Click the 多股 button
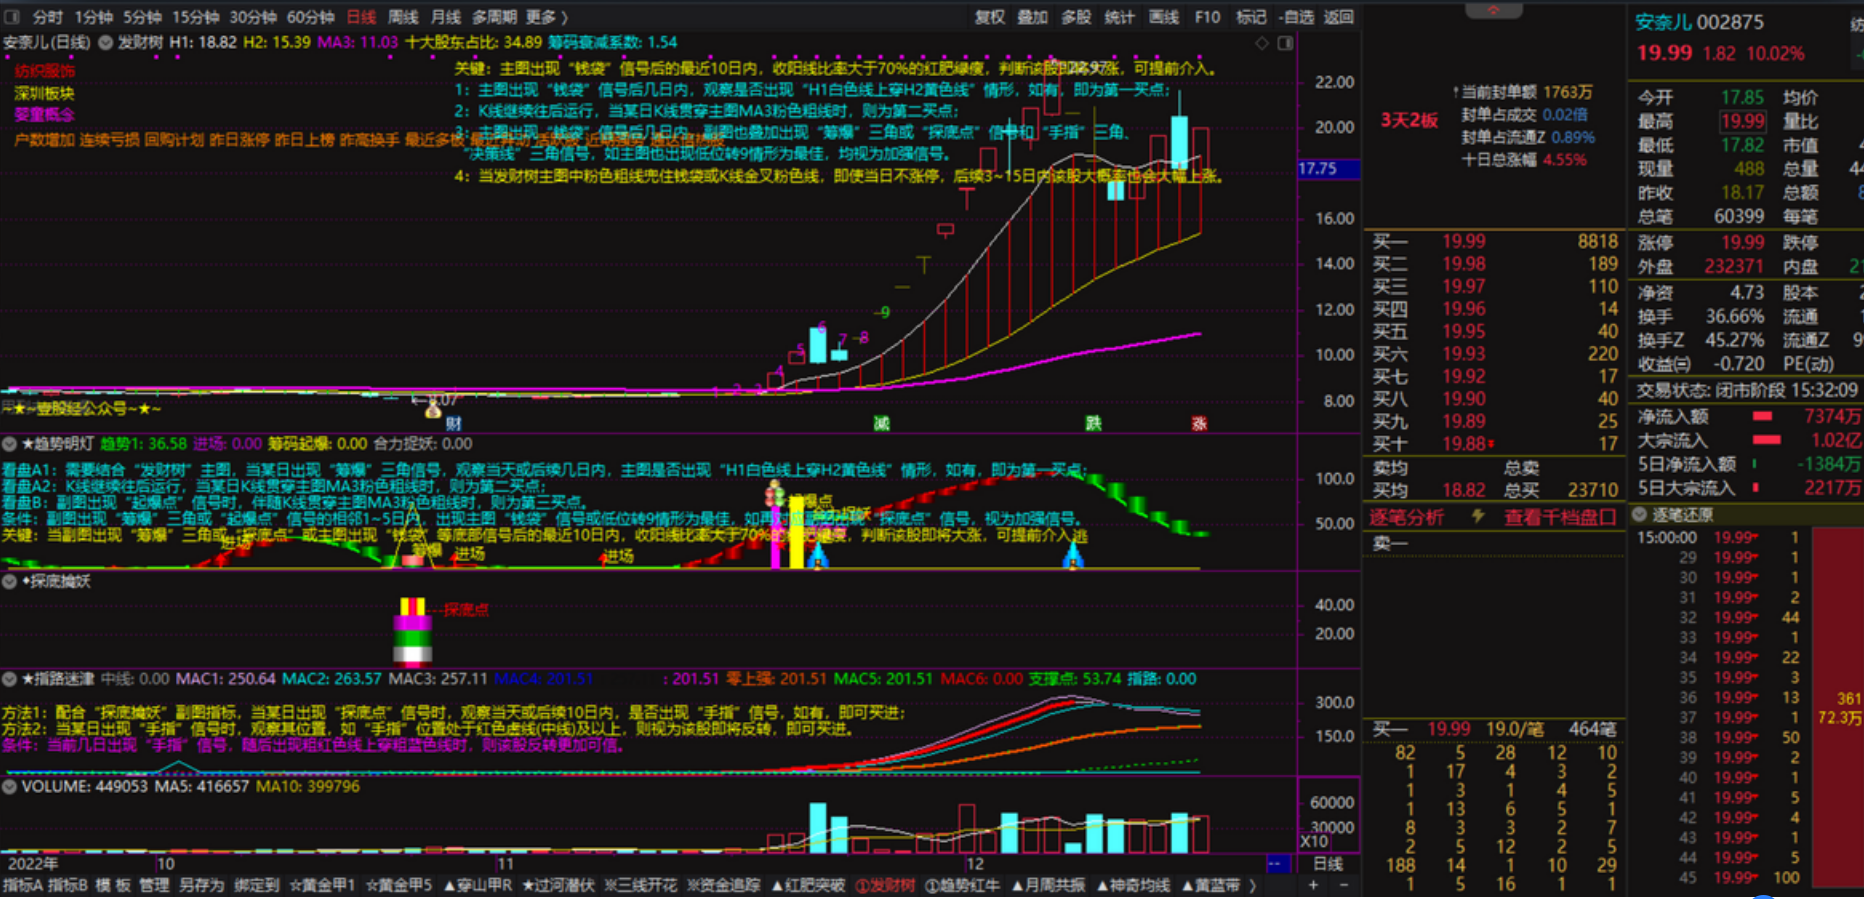The image size is (1864, 899). (1076, 17)
